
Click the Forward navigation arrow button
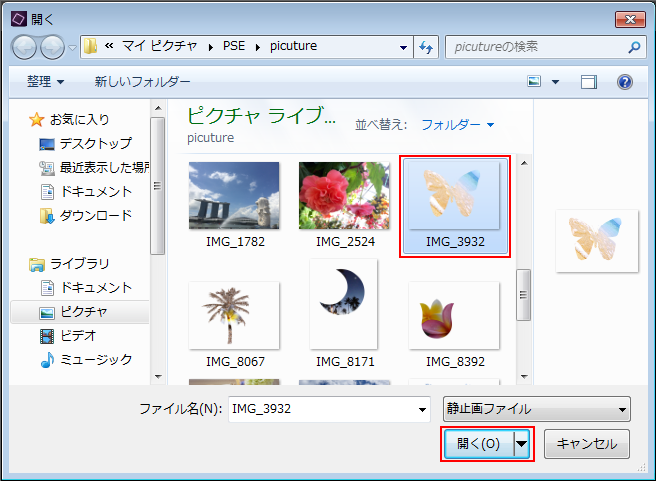point(52,47)
